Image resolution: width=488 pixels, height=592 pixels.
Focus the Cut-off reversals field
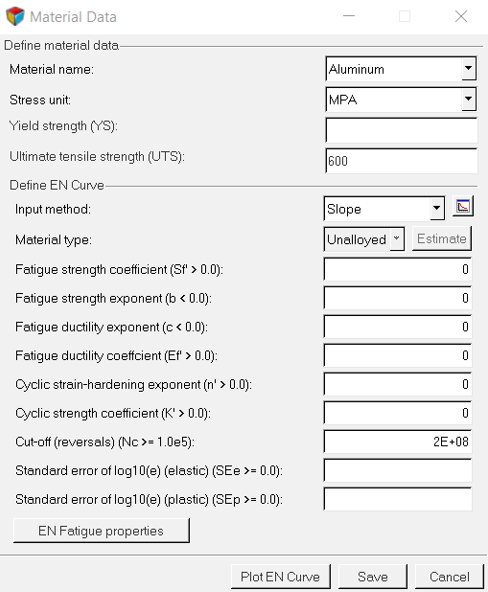397,441
